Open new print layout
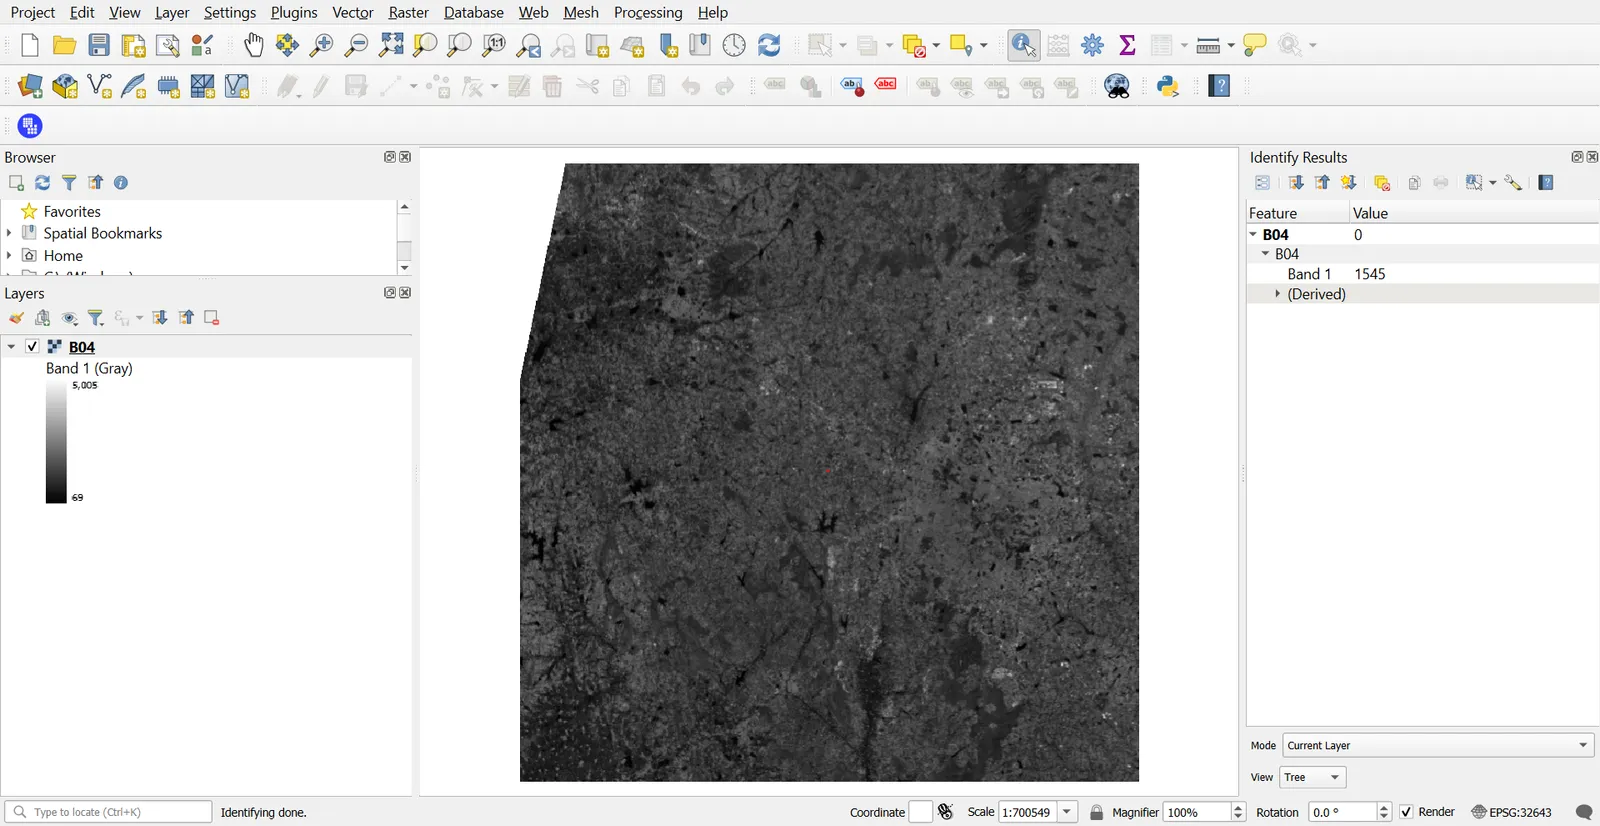This screenshot has height=826, width=1600. pyautogui.click(x=133, y=45)
